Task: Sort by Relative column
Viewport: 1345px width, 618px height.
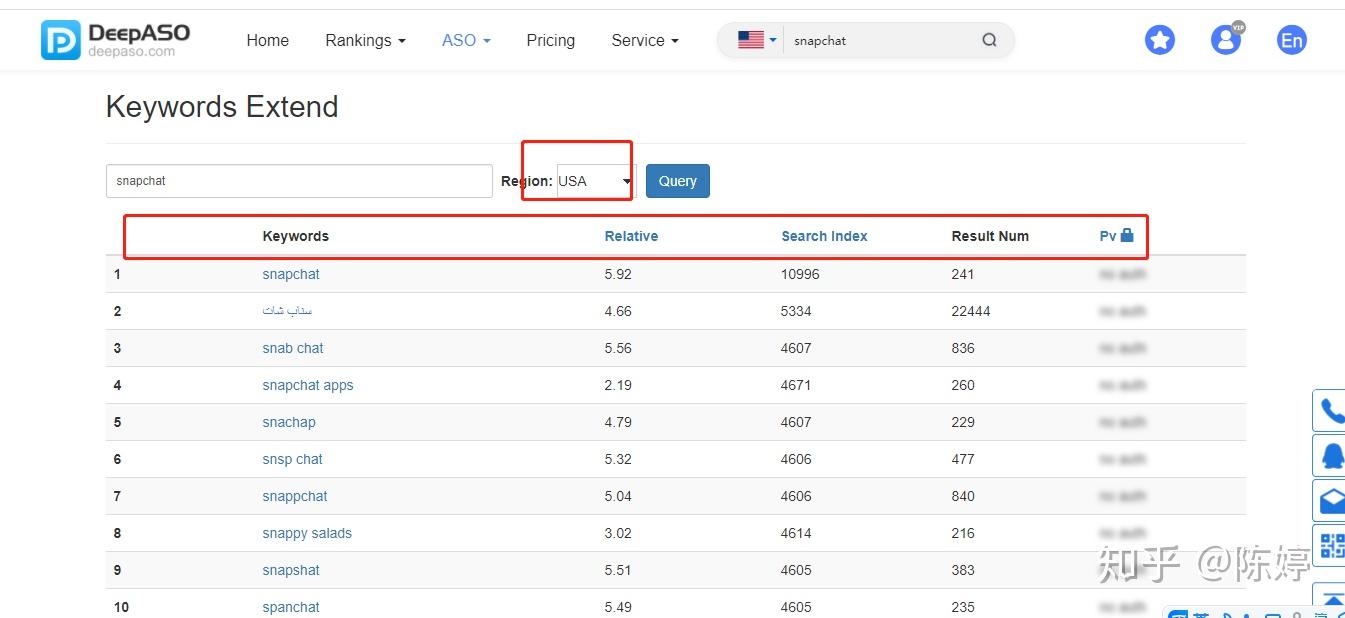Action: click(x=631, y=236)
